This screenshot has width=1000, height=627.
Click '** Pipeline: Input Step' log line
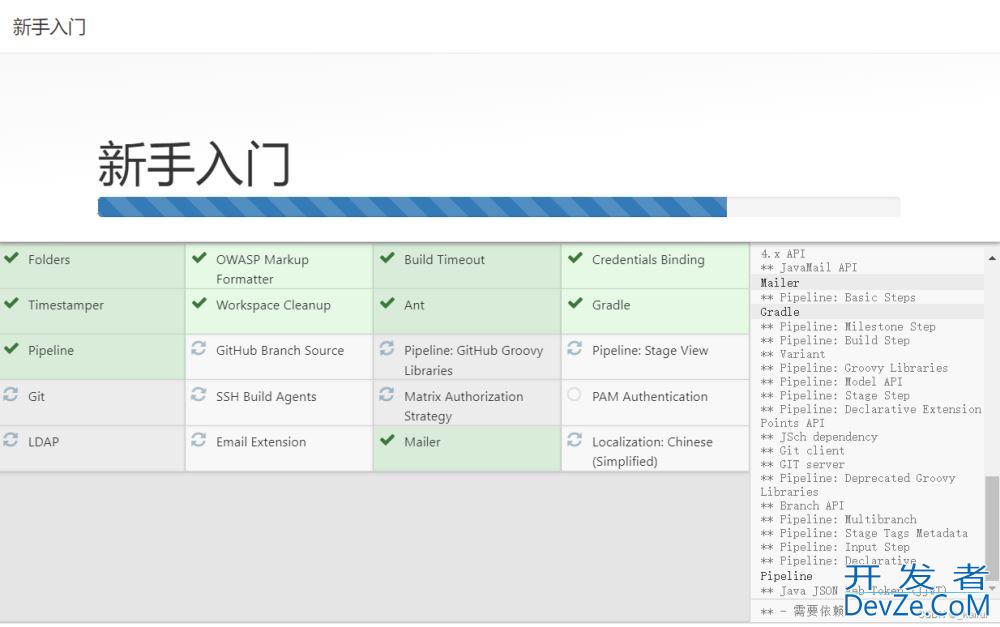(835, 547)
